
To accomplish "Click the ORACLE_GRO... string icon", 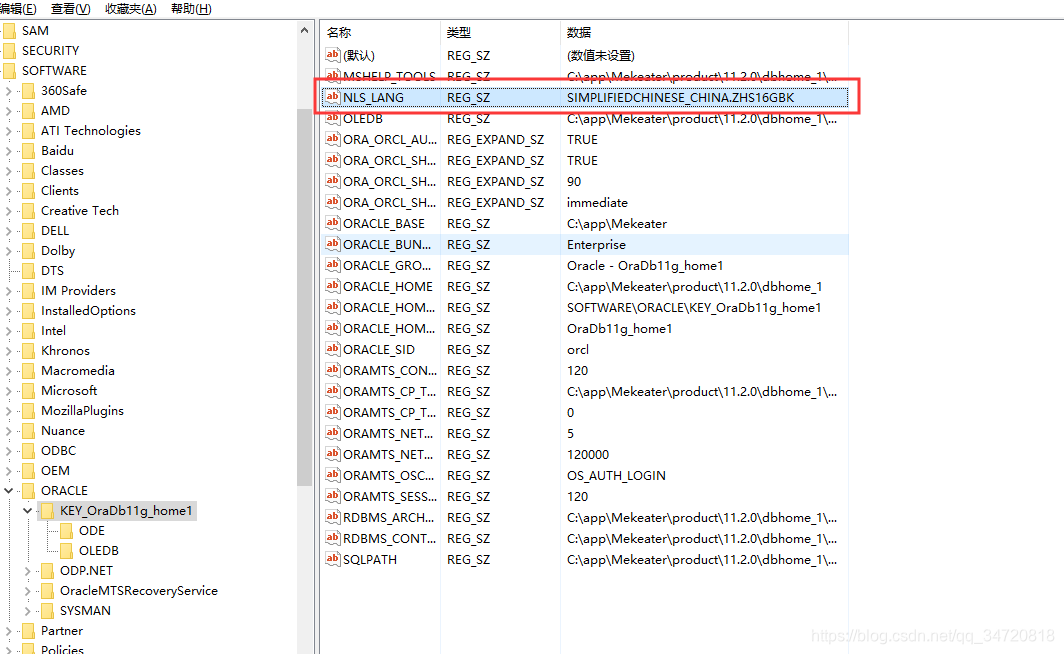I will [x=332, y=265].
